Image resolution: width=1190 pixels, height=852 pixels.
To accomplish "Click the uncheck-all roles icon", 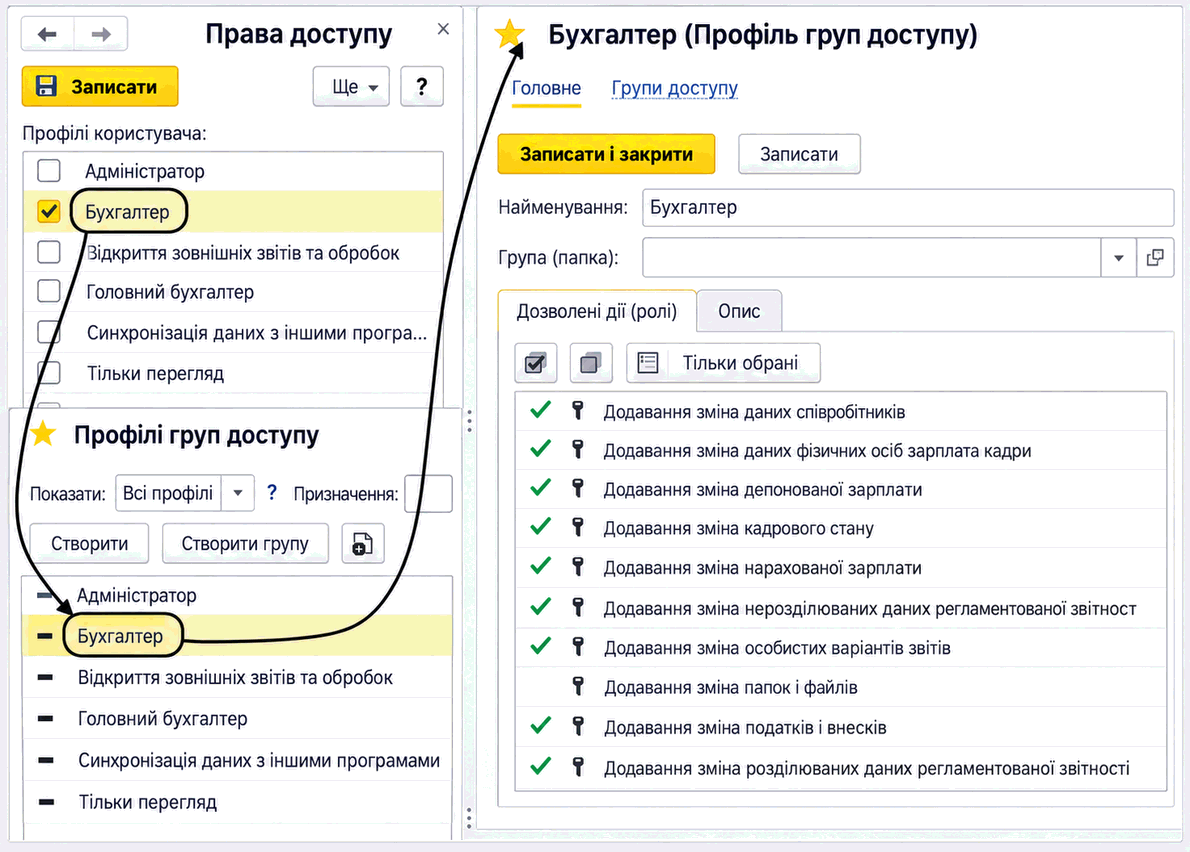I will pyautogui.click(x=590, y=363).
